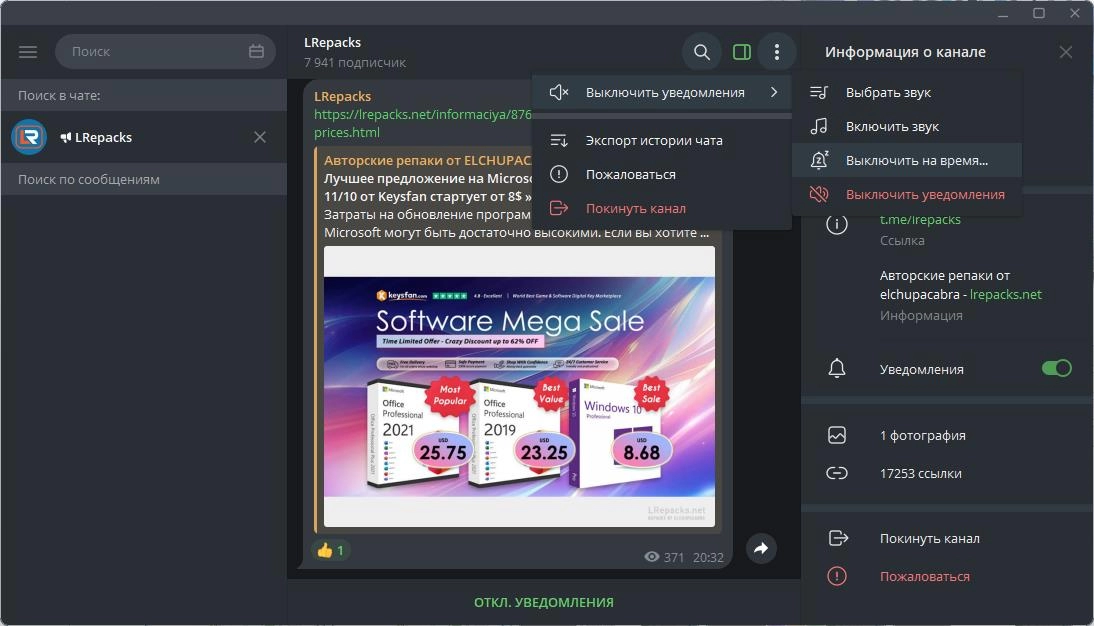Image resolution: width=1094 pixels, height=626 pixels.
Task: Click the leave icon in info panel
Action: pos(838,538)
